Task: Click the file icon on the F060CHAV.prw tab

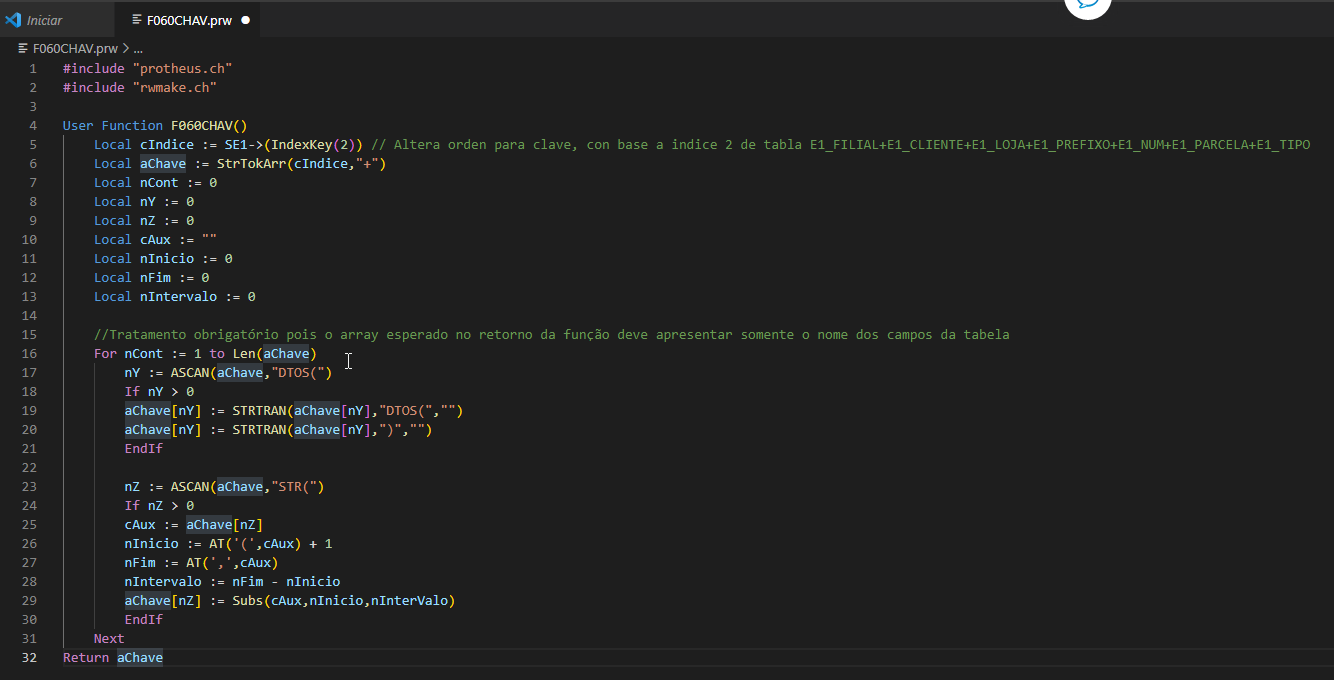Action: (137, 20)
